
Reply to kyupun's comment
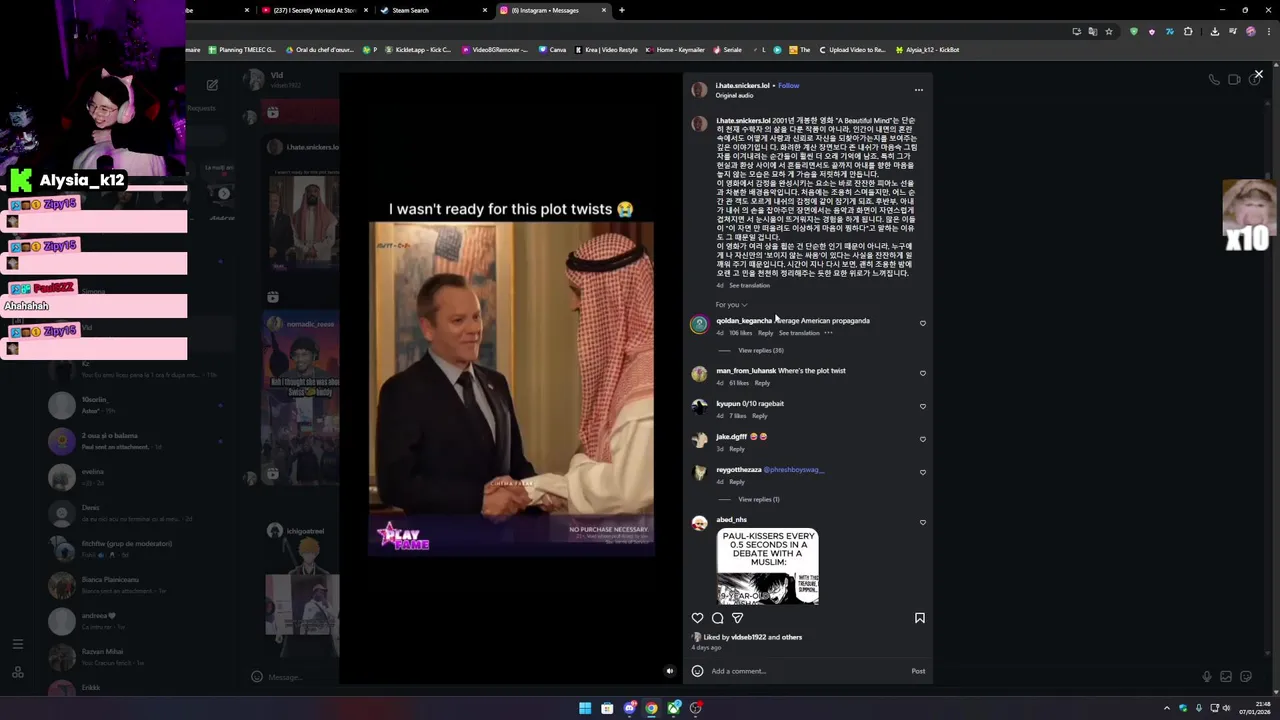tap(760, 416)
